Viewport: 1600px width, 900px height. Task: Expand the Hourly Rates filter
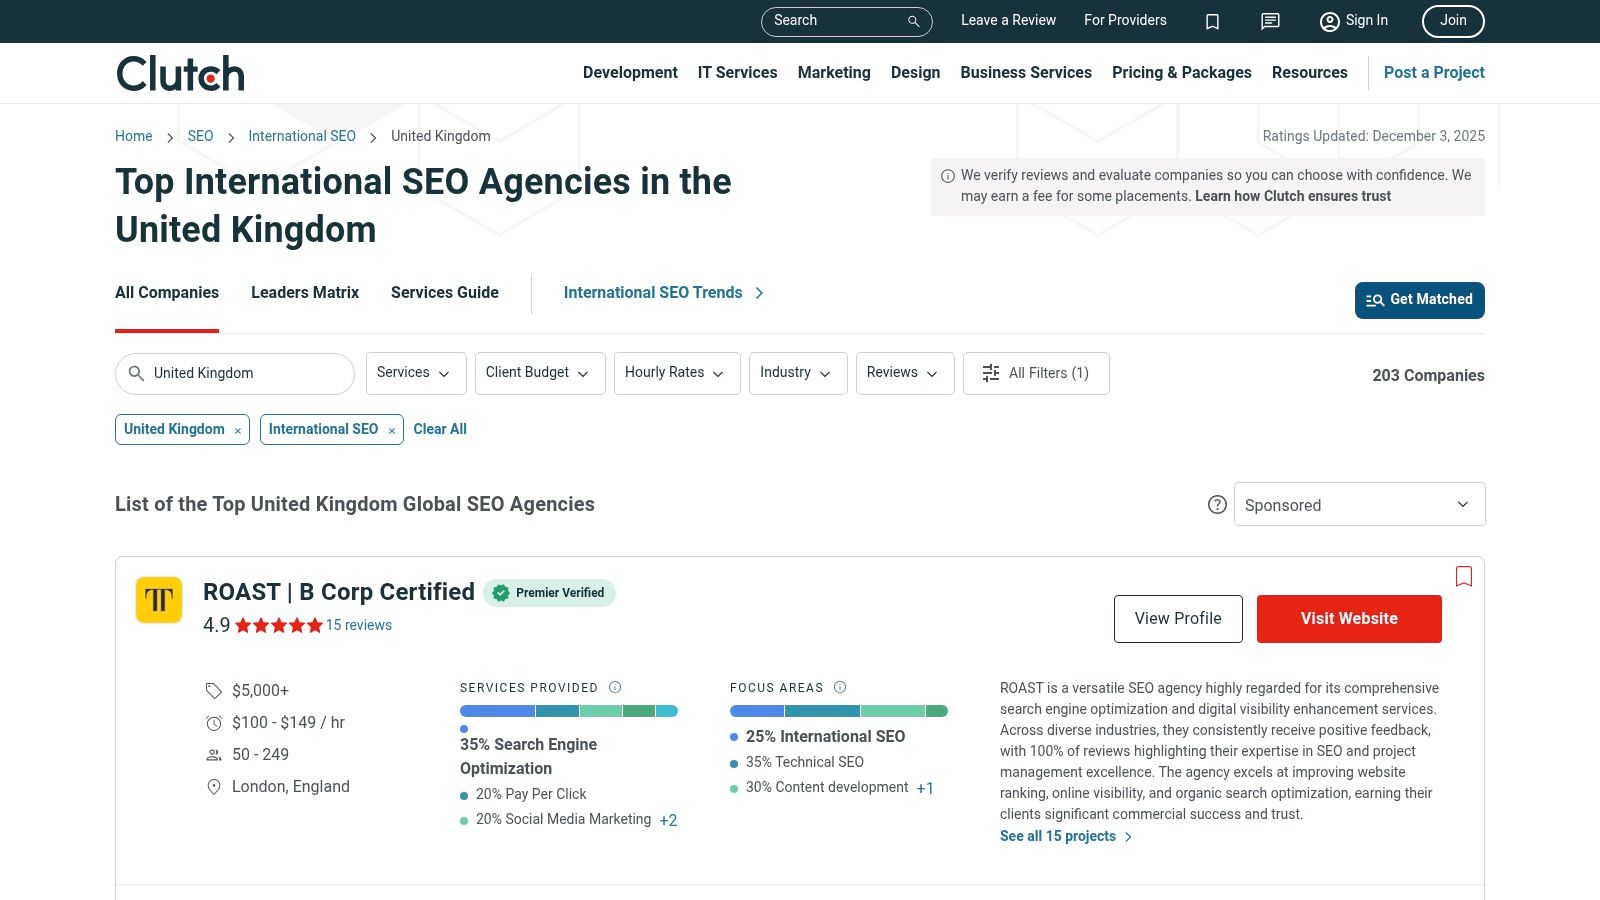point(676,373)
